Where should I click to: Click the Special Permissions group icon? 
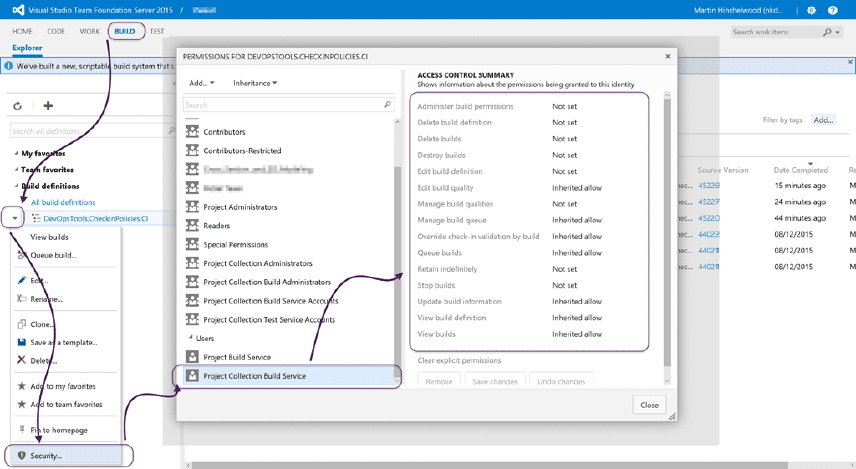pyautogui.click(x=192, y=244)
